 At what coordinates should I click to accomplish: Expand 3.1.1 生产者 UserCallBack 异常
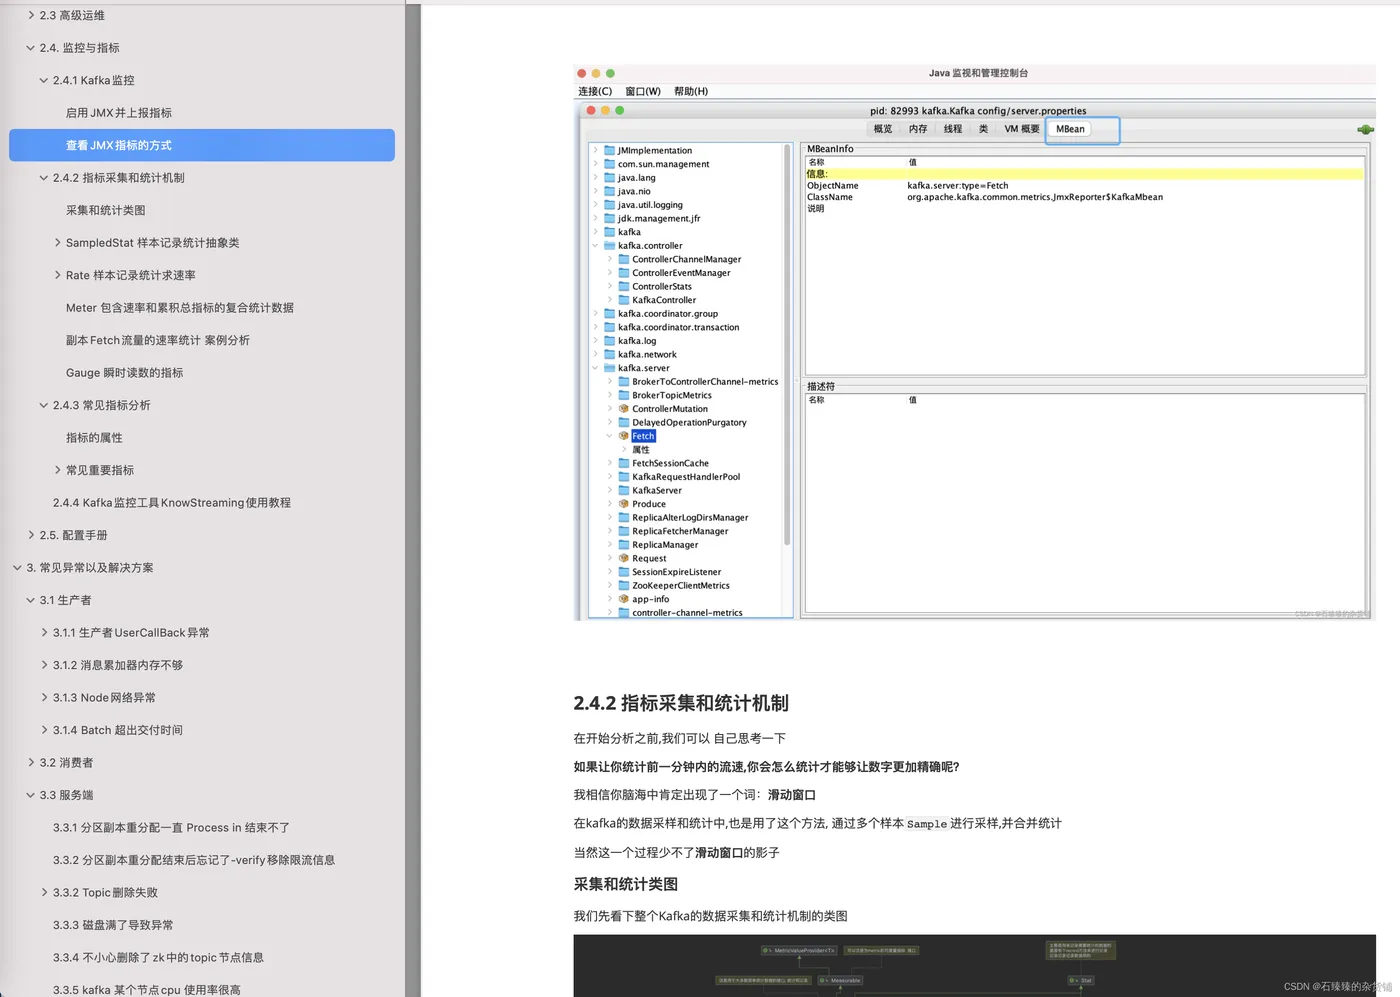pos(44,633)
